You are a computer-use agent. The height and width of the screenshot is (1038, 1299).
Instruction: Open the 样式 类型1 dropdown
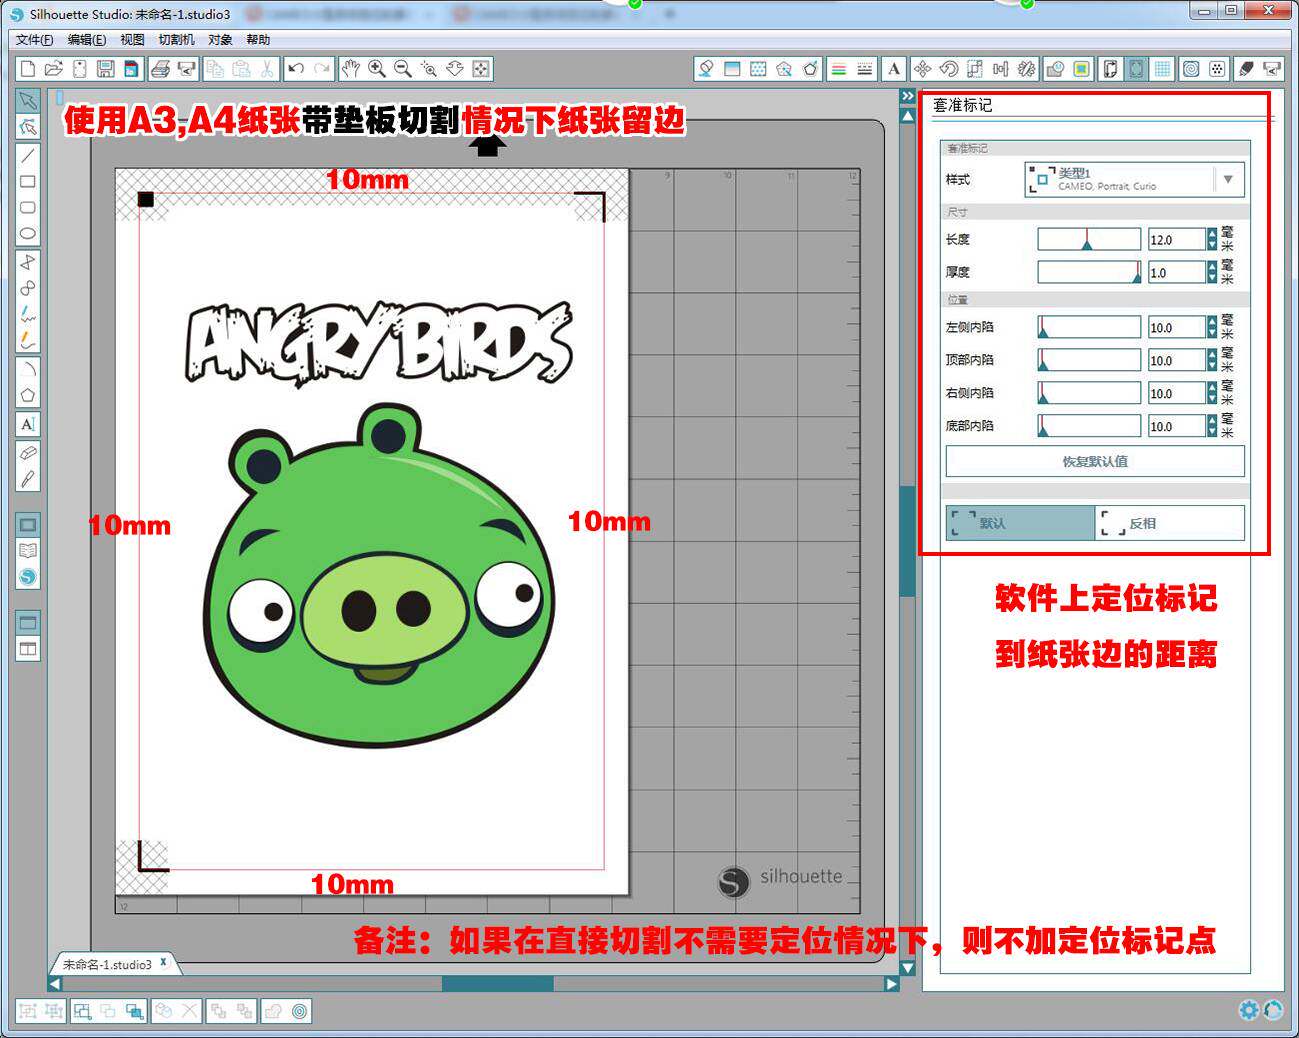[x=1135, y=179]
